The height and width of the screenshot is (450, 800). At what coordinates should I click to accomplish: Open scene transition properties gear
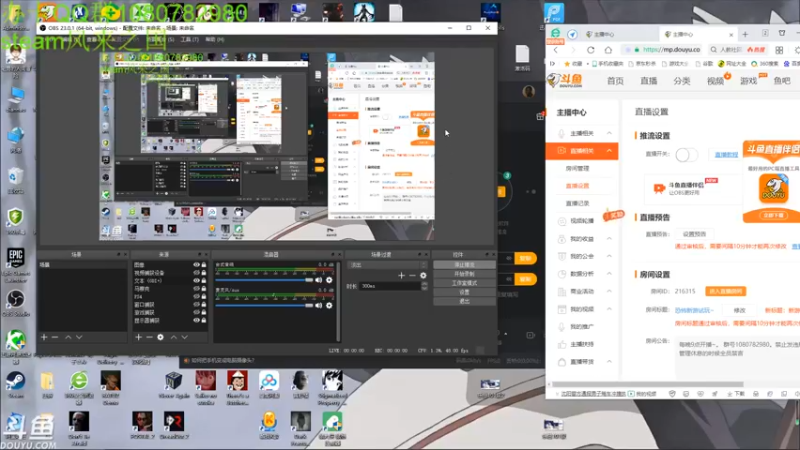point(423,276)
